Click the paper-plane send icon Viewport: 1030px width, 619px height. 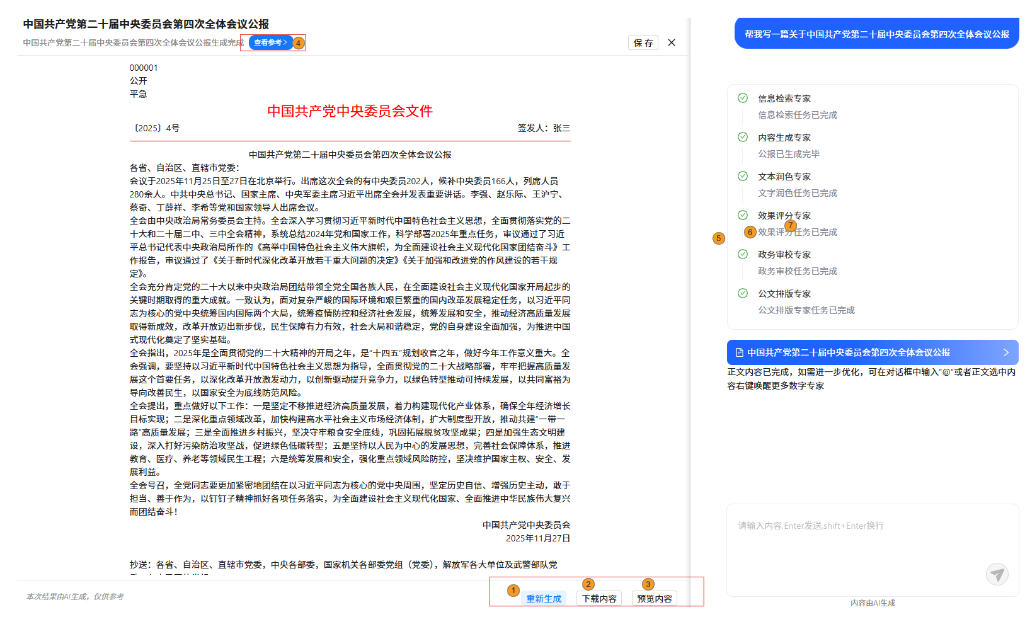tap(996, 573)
